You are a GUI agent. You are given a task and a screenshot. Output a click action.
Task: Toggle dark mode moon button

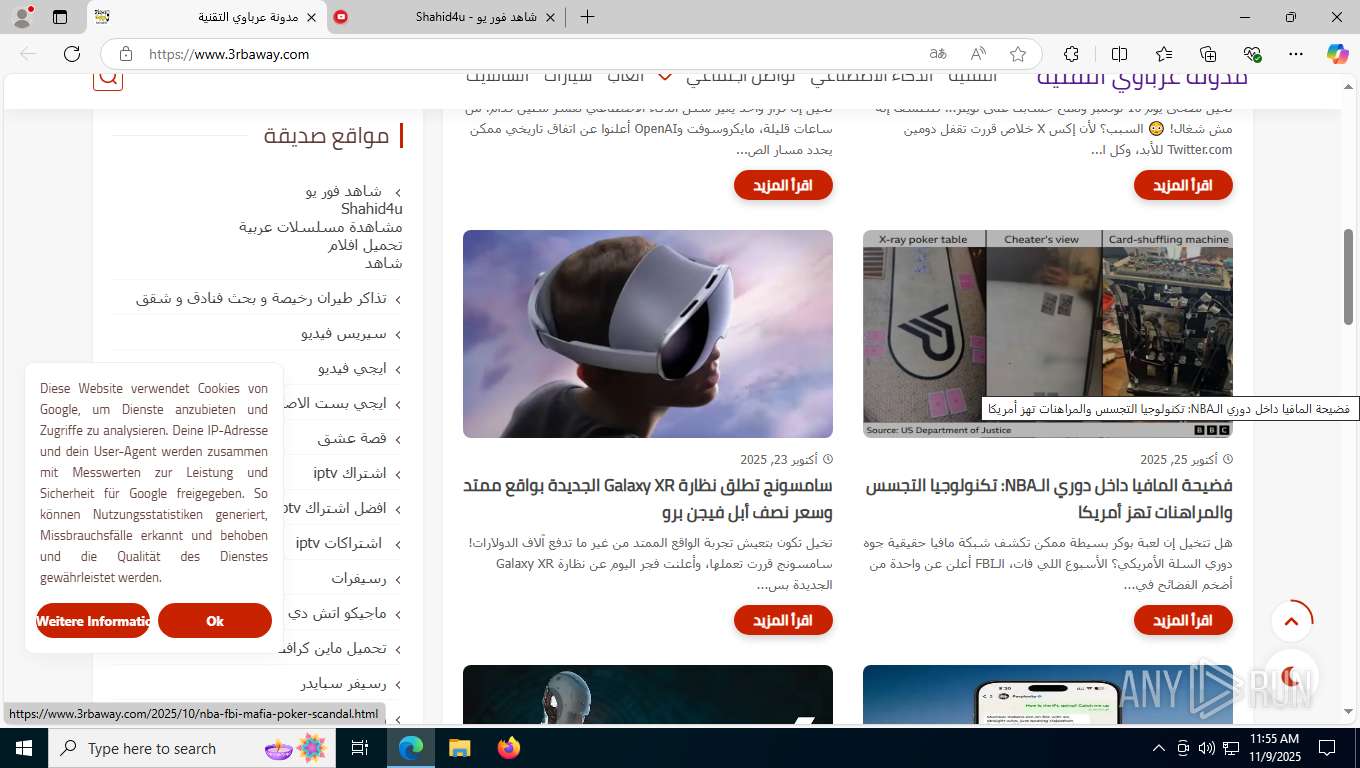[x=1291, y=675]
